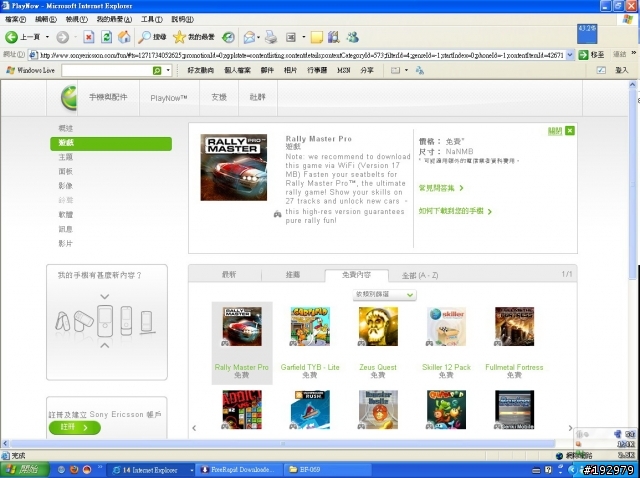Click the address bar URL field
This screenshot has height=478, width=640.
pyautogui.click(x=301, y=55)
